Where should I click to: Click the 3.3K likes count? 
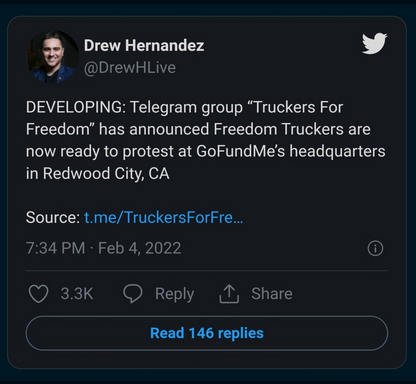click(x=77, y=294)
